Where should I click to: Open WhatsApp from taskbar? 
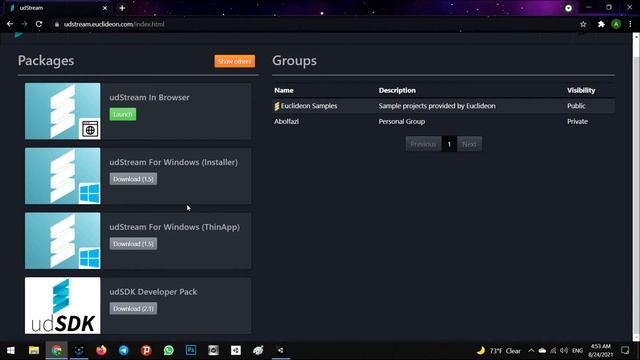point(169,350)
